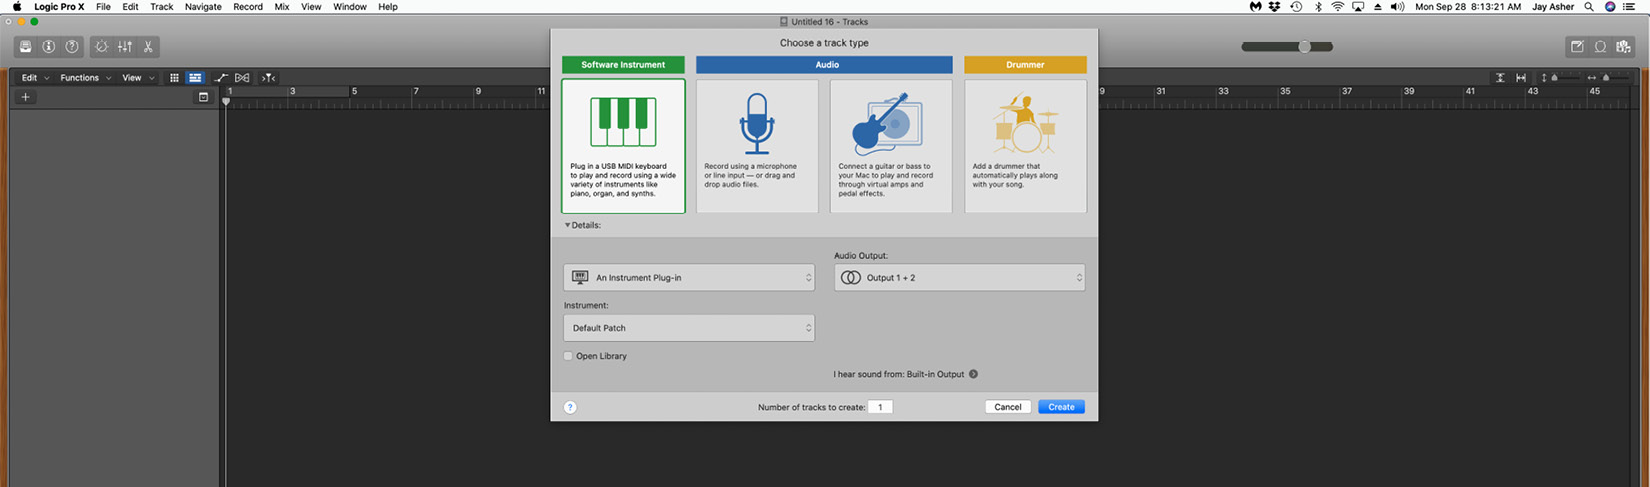Enable the Open Library checkbox
Viewport: 1650px width, 487px height.
tap(568, 356)
